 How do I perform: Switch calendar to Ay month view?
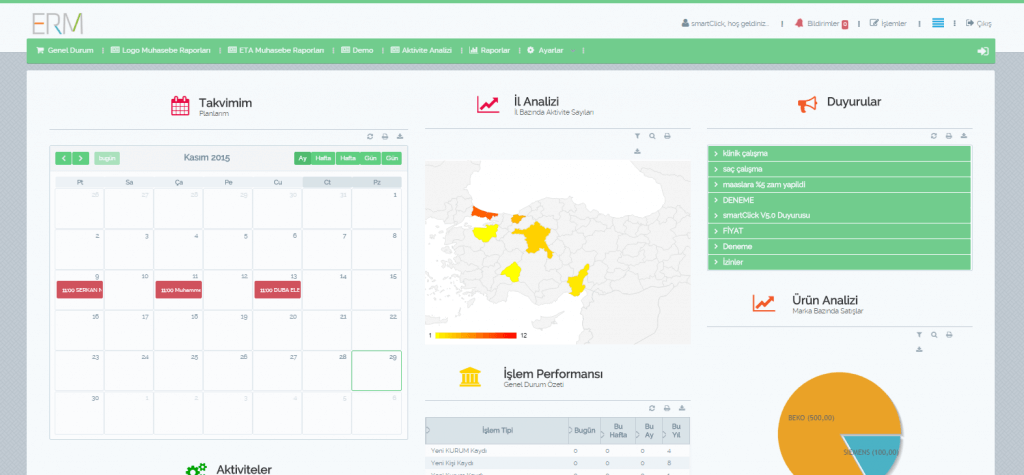point(302,158)
